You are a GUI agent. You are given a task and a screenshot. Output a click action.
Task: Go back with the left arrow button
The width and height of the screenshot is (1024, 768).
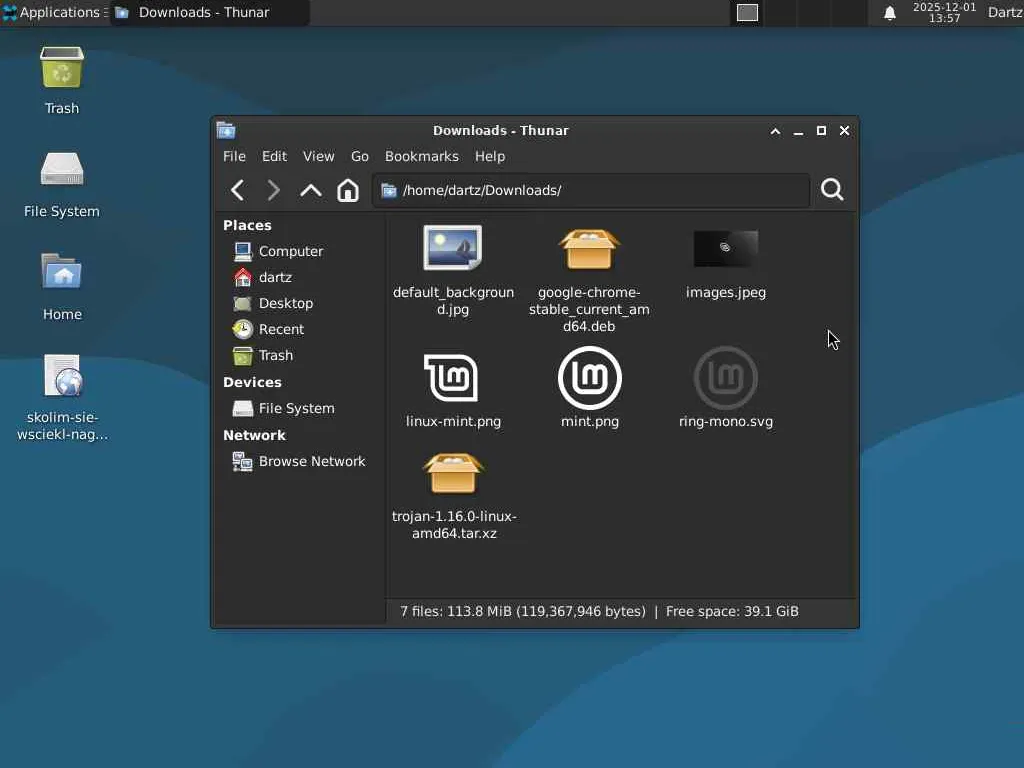(238, 190)
